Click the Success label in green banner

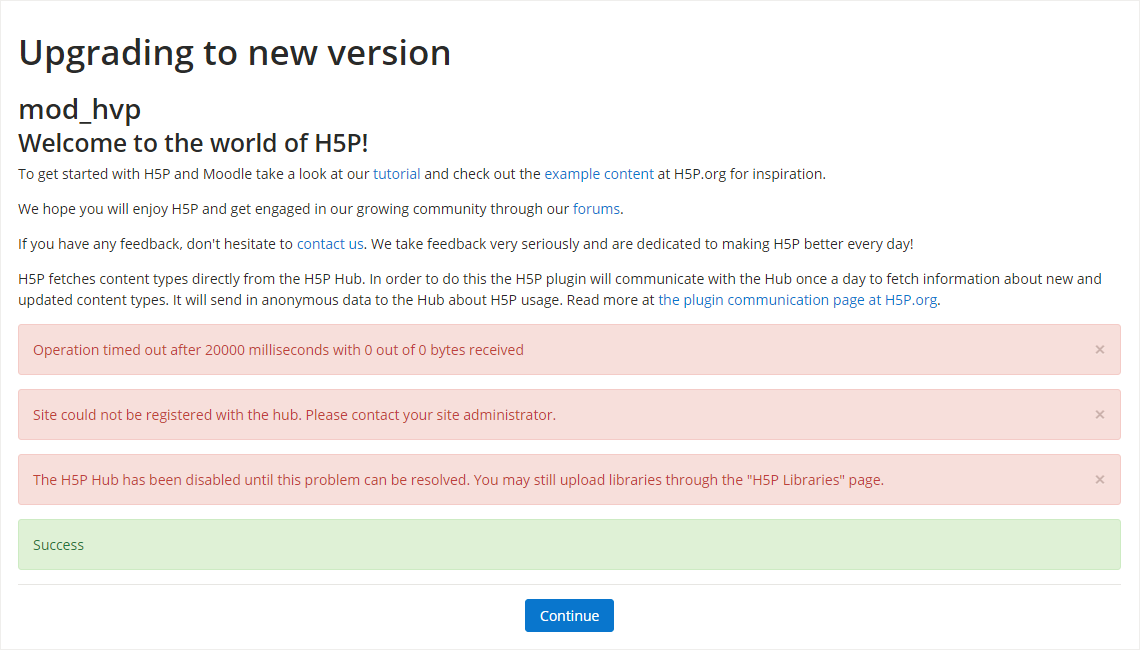pos(58,544)
